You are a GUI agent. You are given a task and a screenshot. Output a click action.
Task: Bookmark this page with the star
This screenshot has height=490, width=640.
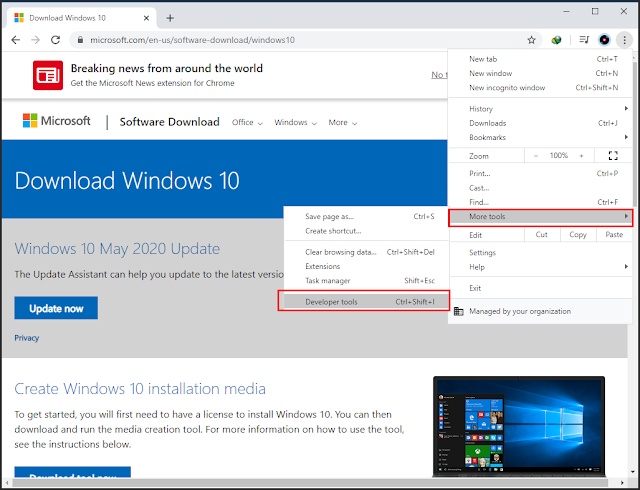[531, 40]
